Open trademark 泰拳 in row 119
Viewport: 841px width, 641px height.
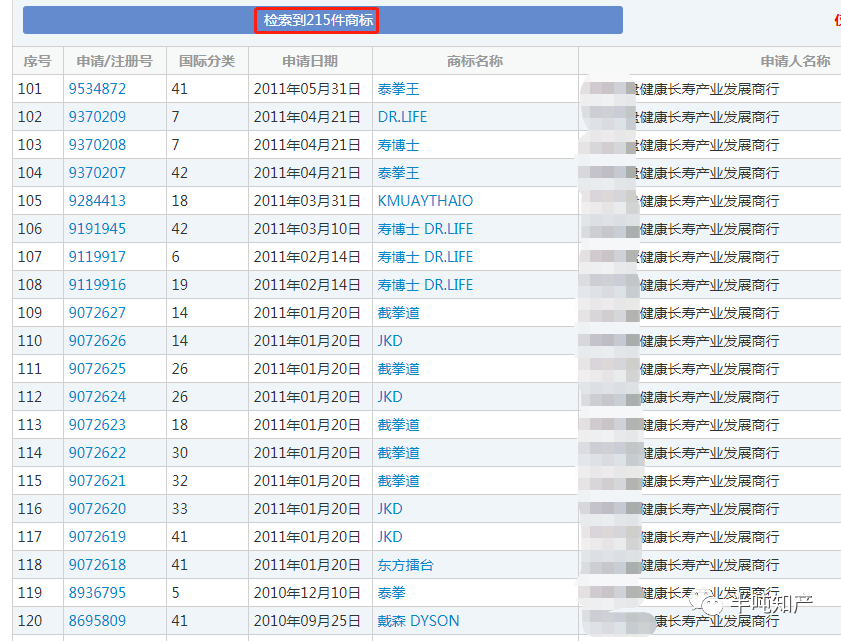392,592
